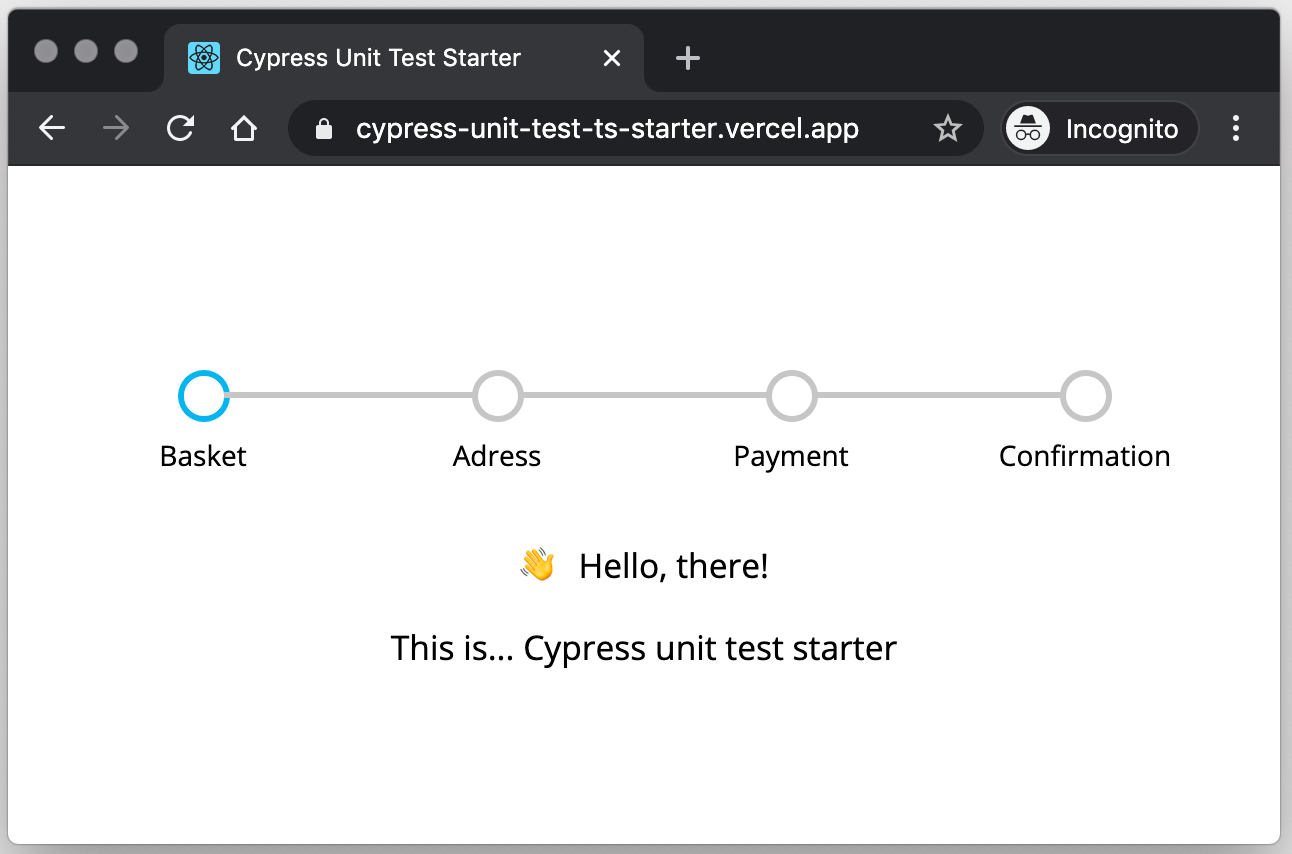Click the forward navigation arrow
Viewport: 1292px width, 854px height.
(116, 128)
